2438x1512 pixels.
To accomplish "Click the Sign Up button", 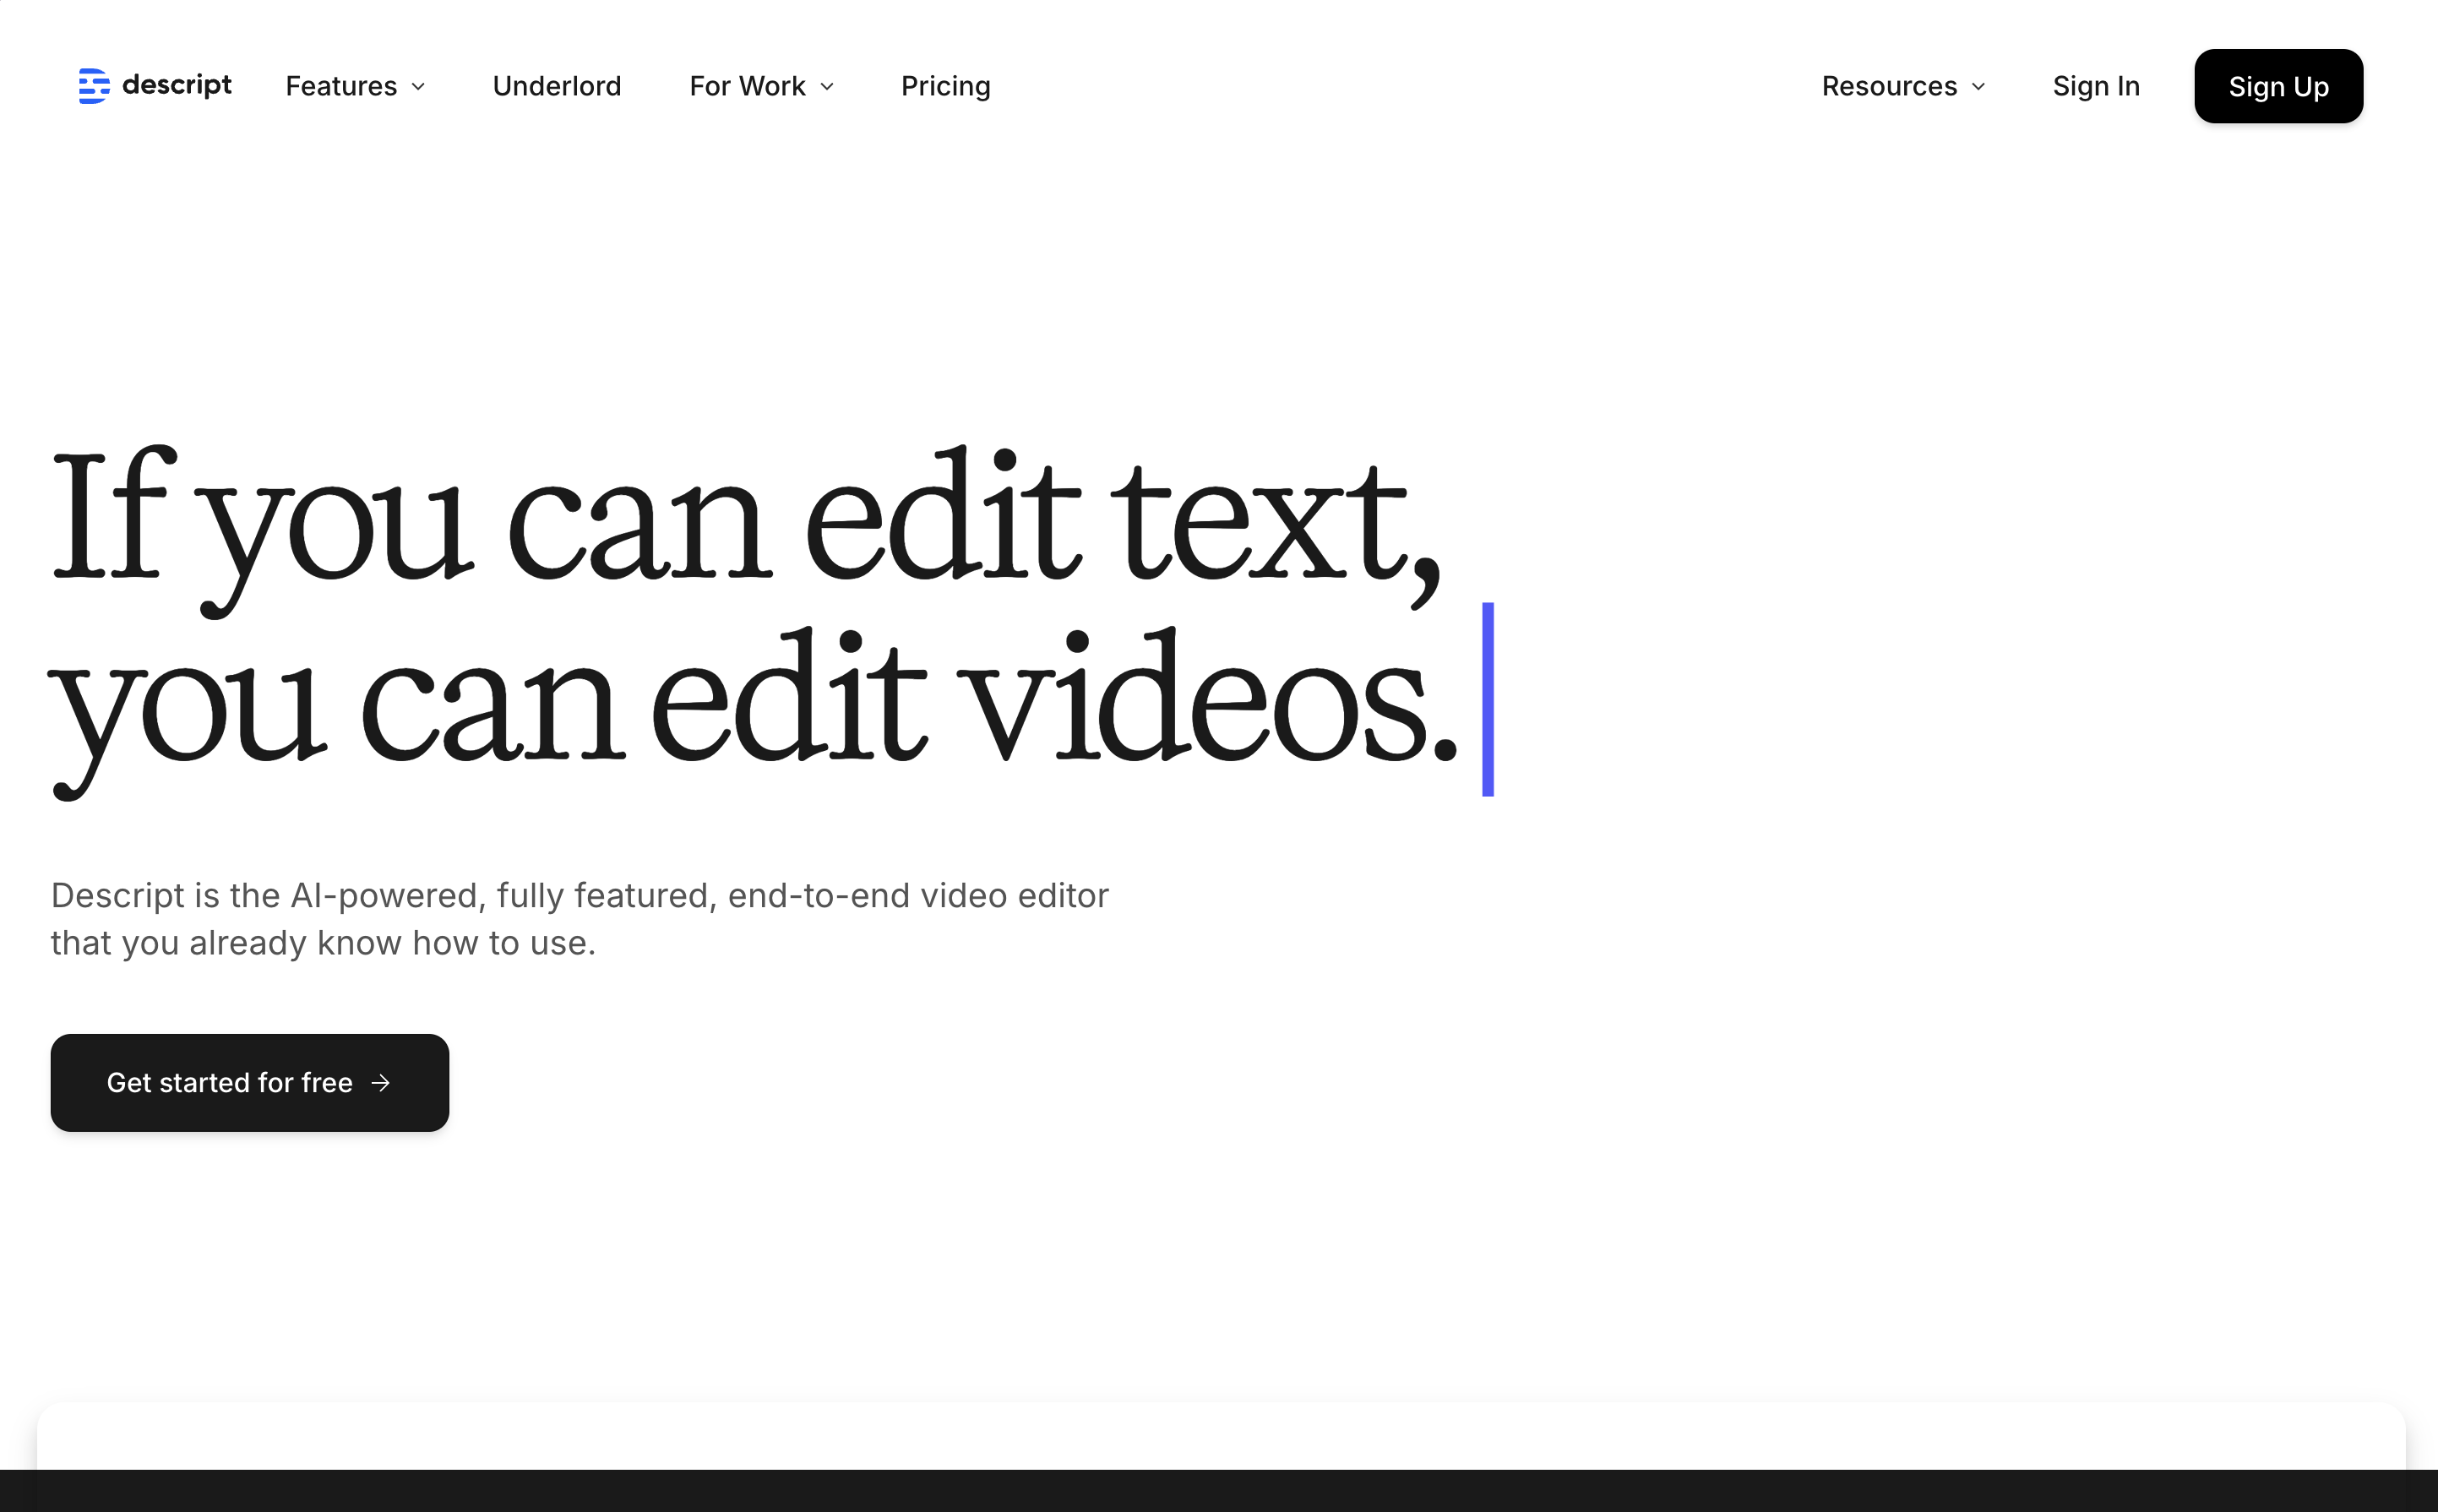I will point(2278,86).
